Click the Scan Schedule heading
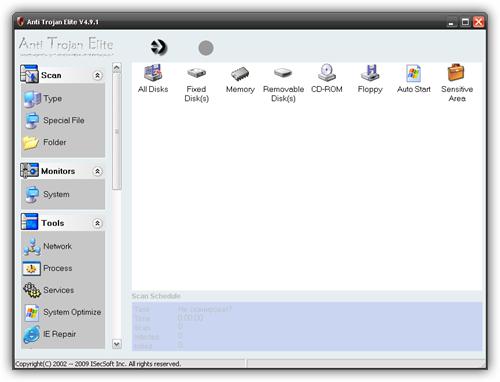Screen dimensions: 500x382 [x=156, y=296]
